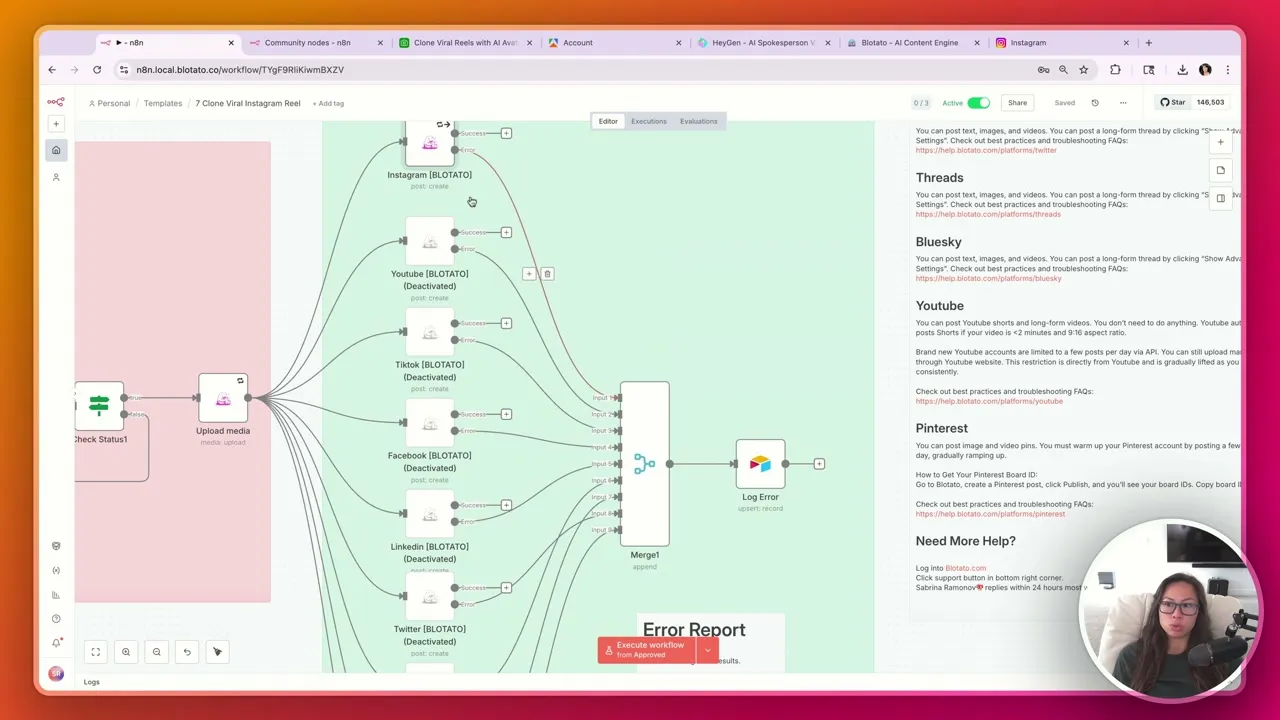
Task: Open the Personal breadcrumb link
Action: click(x=109, y=103)
